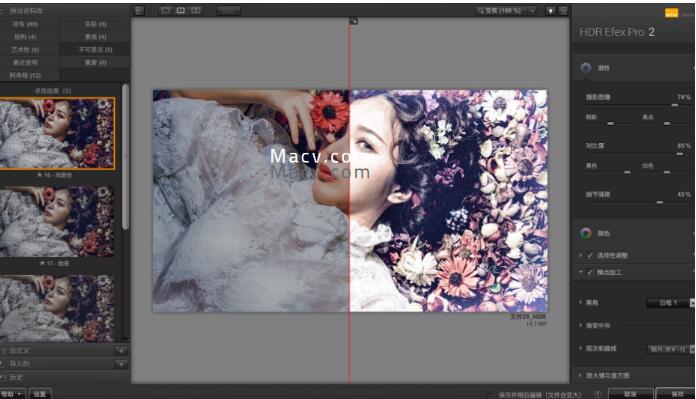Click the add button beside 自定义

(x=121, y=351)
